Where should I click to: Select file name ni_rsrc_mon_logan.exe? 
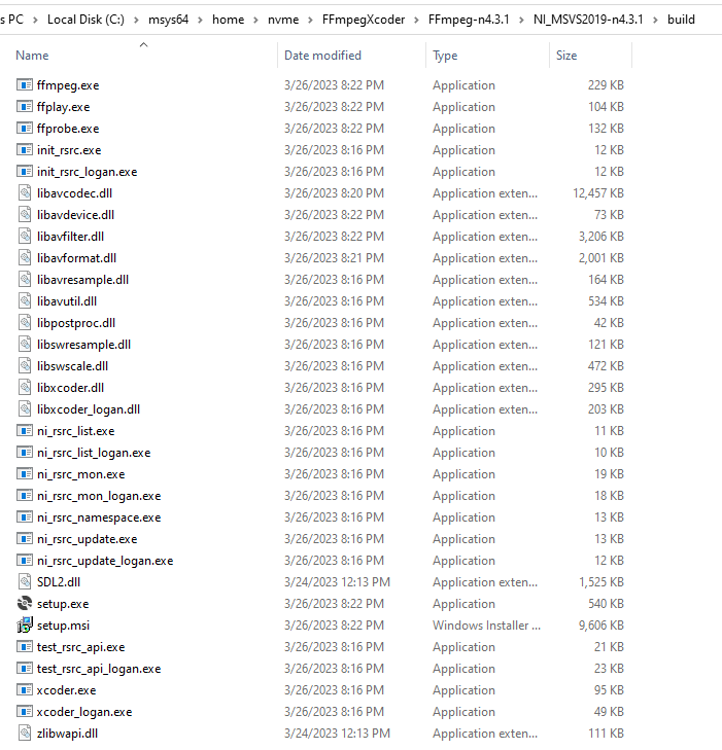(x=99, y=496)
